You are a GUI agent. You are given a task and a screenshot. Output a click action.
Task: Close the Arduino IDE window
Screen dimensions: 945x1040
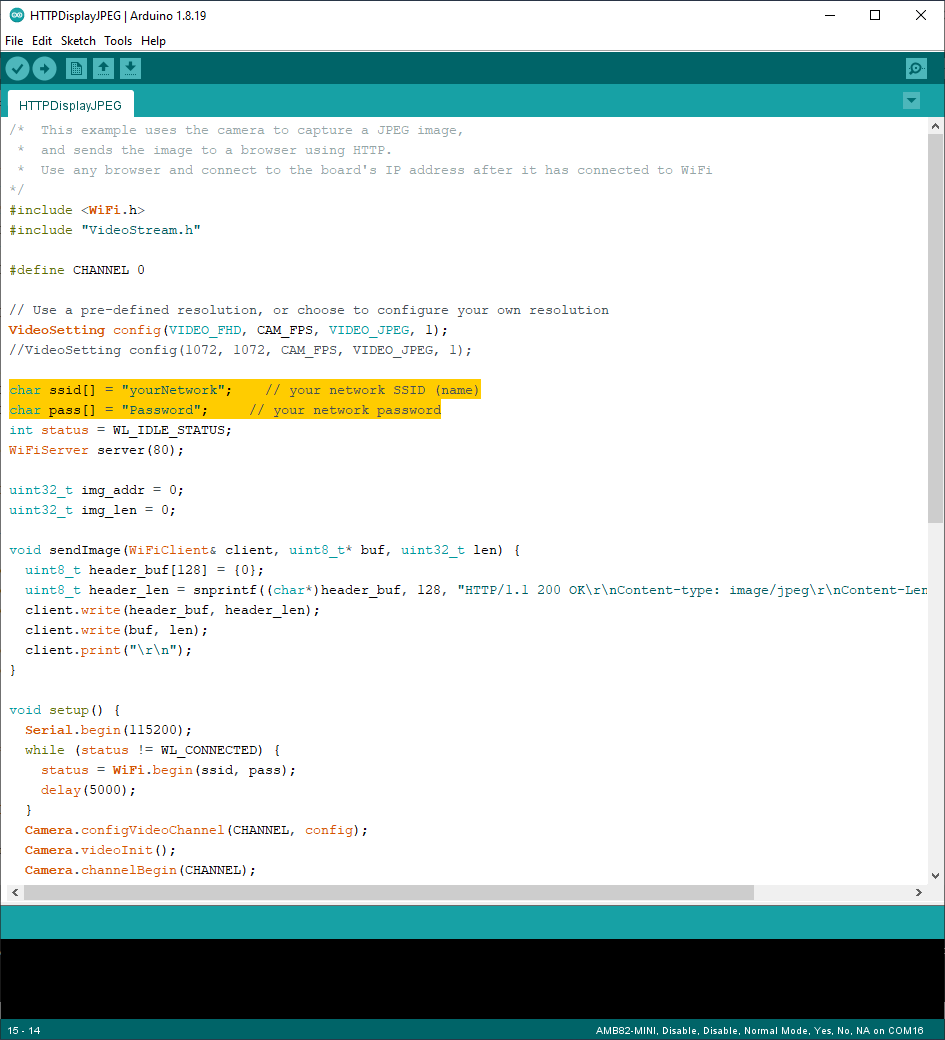(920, 15)
